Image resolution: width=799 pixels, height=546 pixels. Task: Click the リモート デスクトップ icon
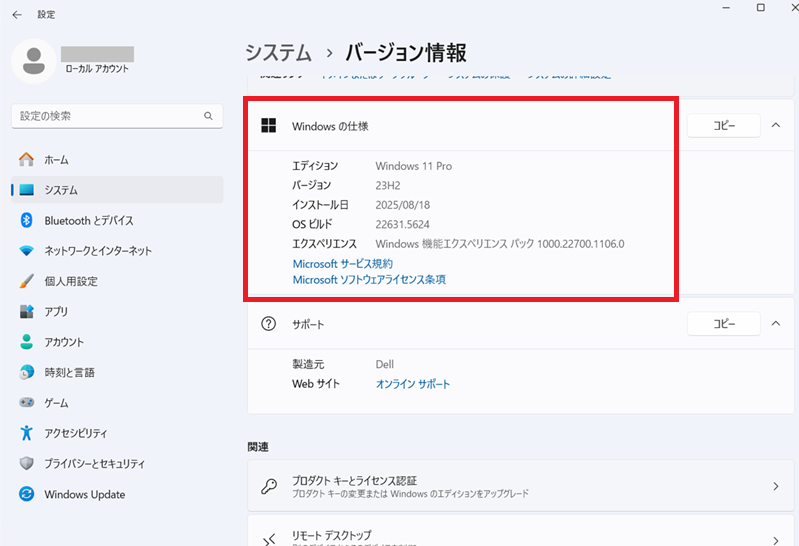[269, 539]
